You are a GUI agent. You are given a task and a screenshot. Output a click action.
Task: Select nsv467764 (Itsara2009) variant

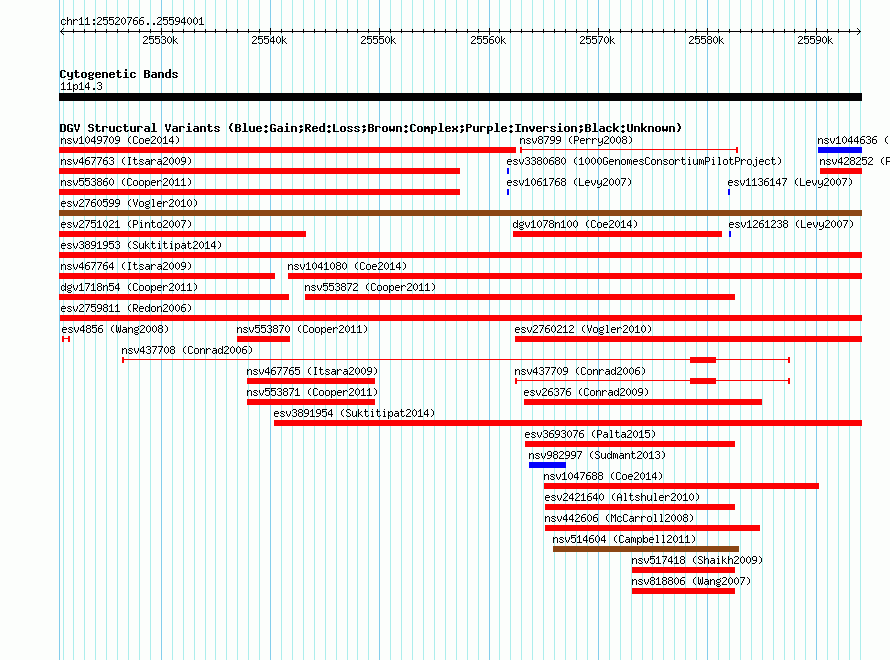167,276
